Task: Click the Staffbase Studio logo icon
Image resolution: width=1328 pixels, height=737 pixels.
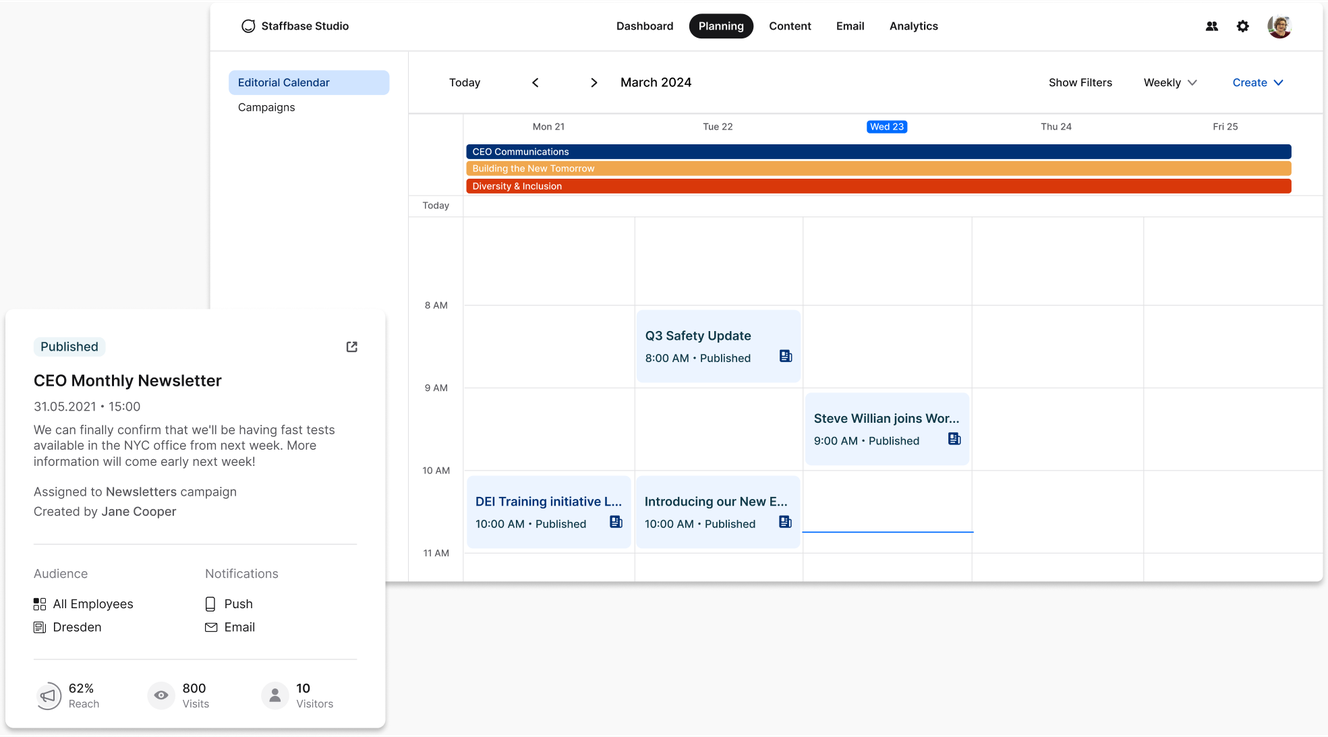Action: (248, 26)
